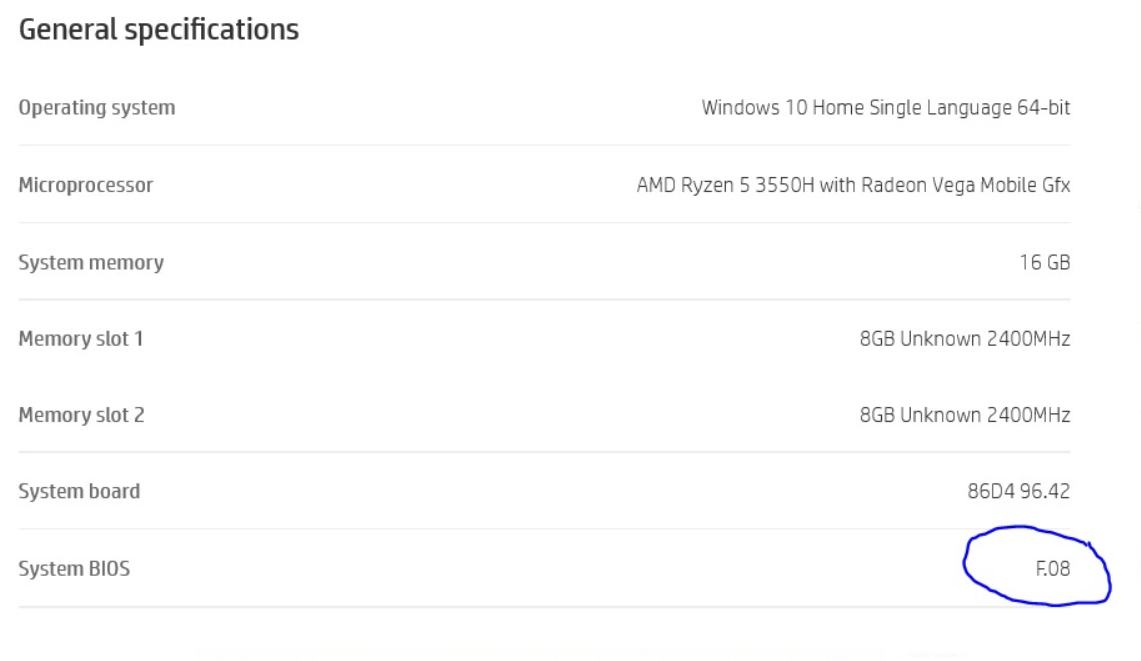Select the Operating system label
The image size is (1141, 661).
coord(97,108)
